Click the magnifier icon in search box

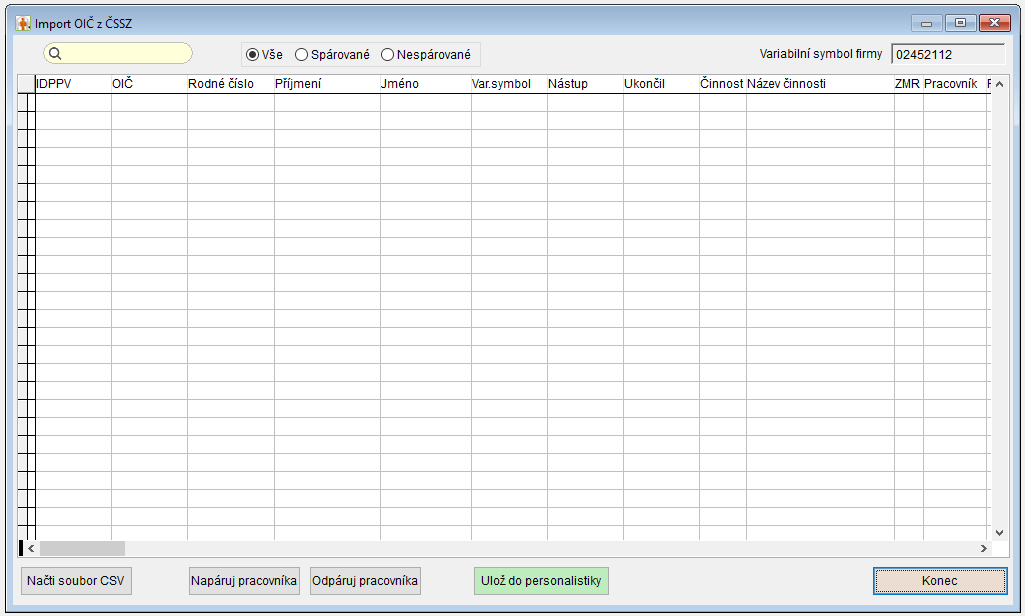[x=55, y=54]
